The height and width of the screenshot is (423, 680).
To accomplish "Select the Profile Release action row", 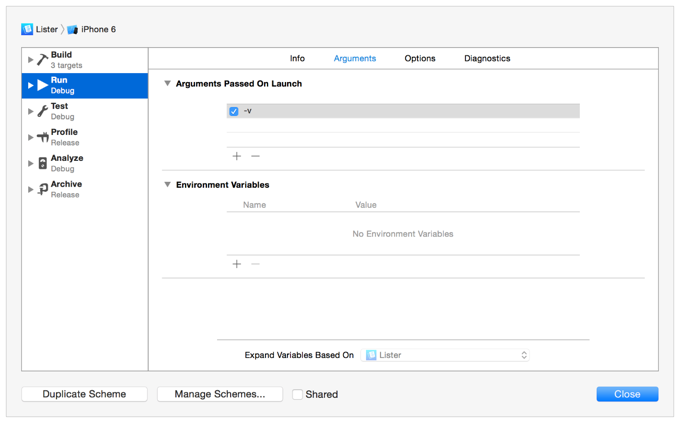I will 85,138.
